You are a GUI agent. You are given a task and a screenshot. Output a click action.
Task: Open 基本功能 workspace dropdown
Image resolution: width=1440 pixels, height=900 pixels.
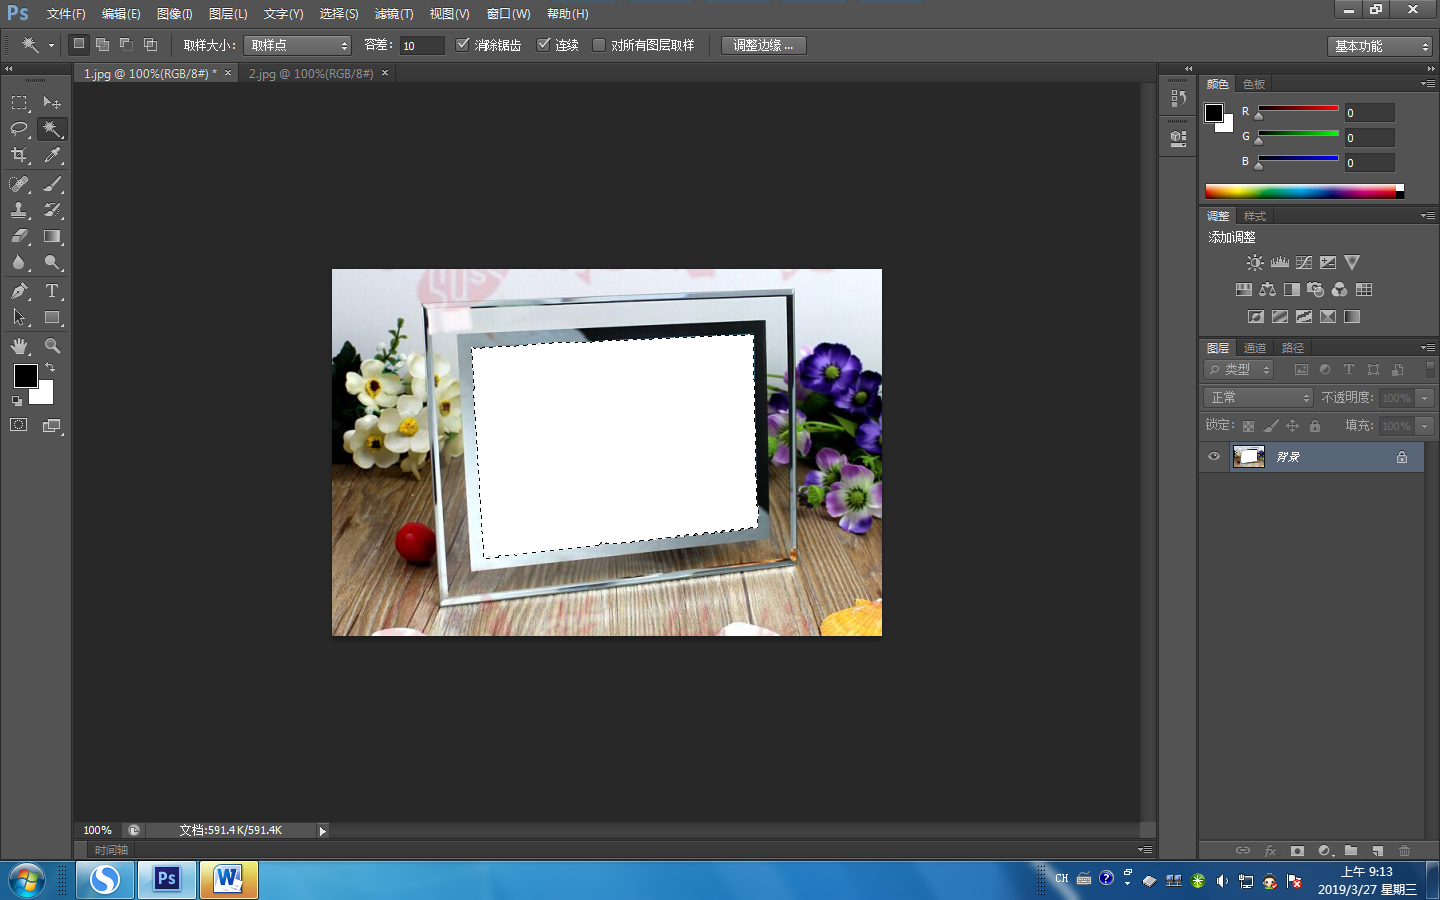[x=1380, y=46]
